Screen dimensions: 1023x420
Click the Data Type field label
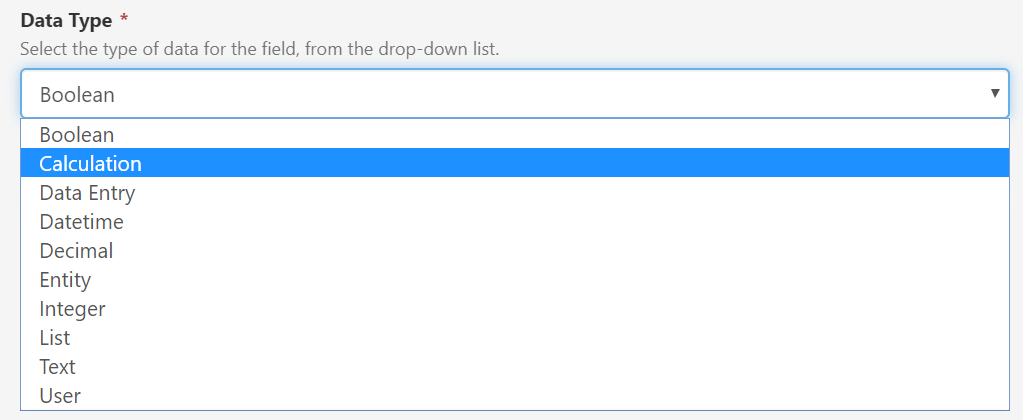65,21
